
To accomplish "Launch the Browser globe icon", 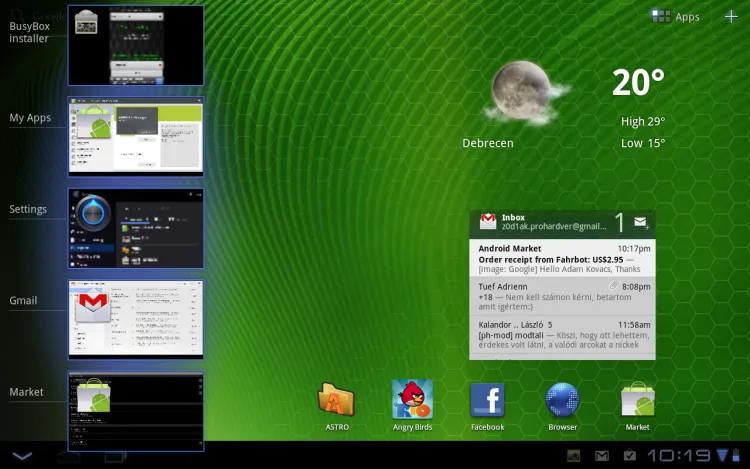I will coord(562,401).
